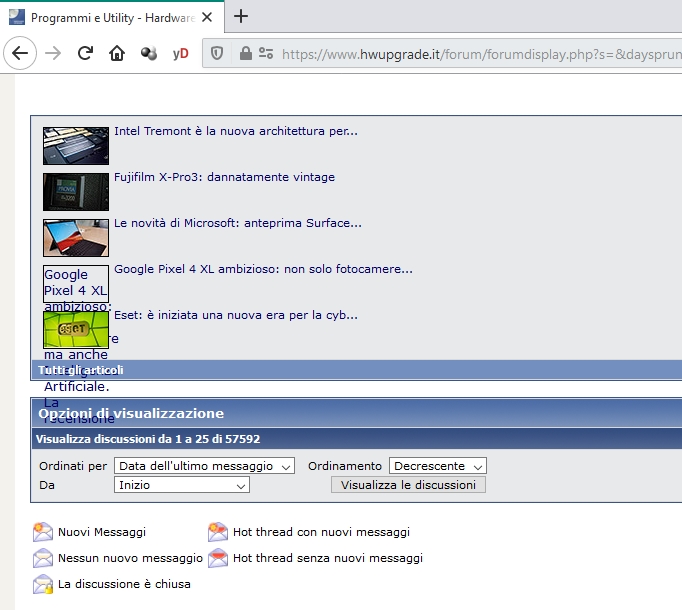Screen dimensions: 682x610
Task: Open the browser home page icon
Action: point(117,54)
